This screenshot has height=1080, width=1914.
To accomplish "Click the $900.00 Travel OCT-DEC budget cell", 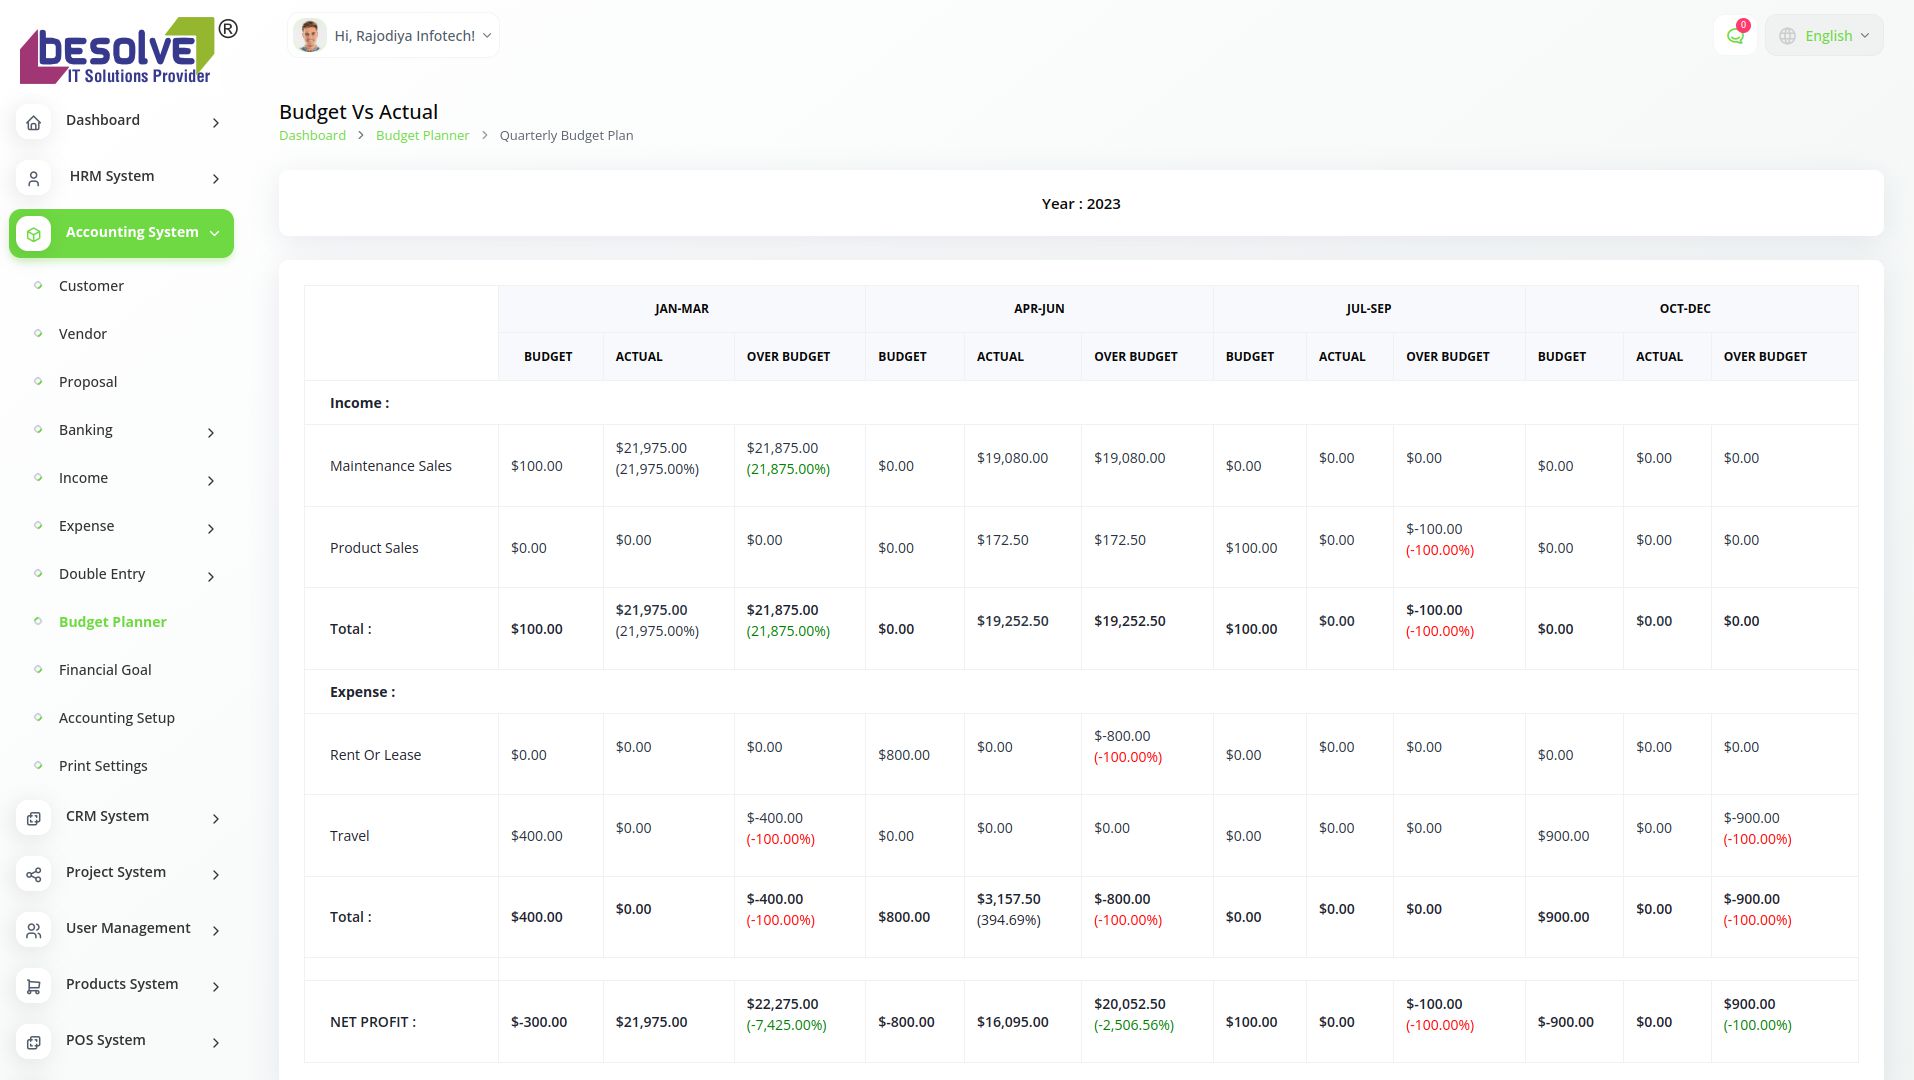I will (x=1563, y=836).
